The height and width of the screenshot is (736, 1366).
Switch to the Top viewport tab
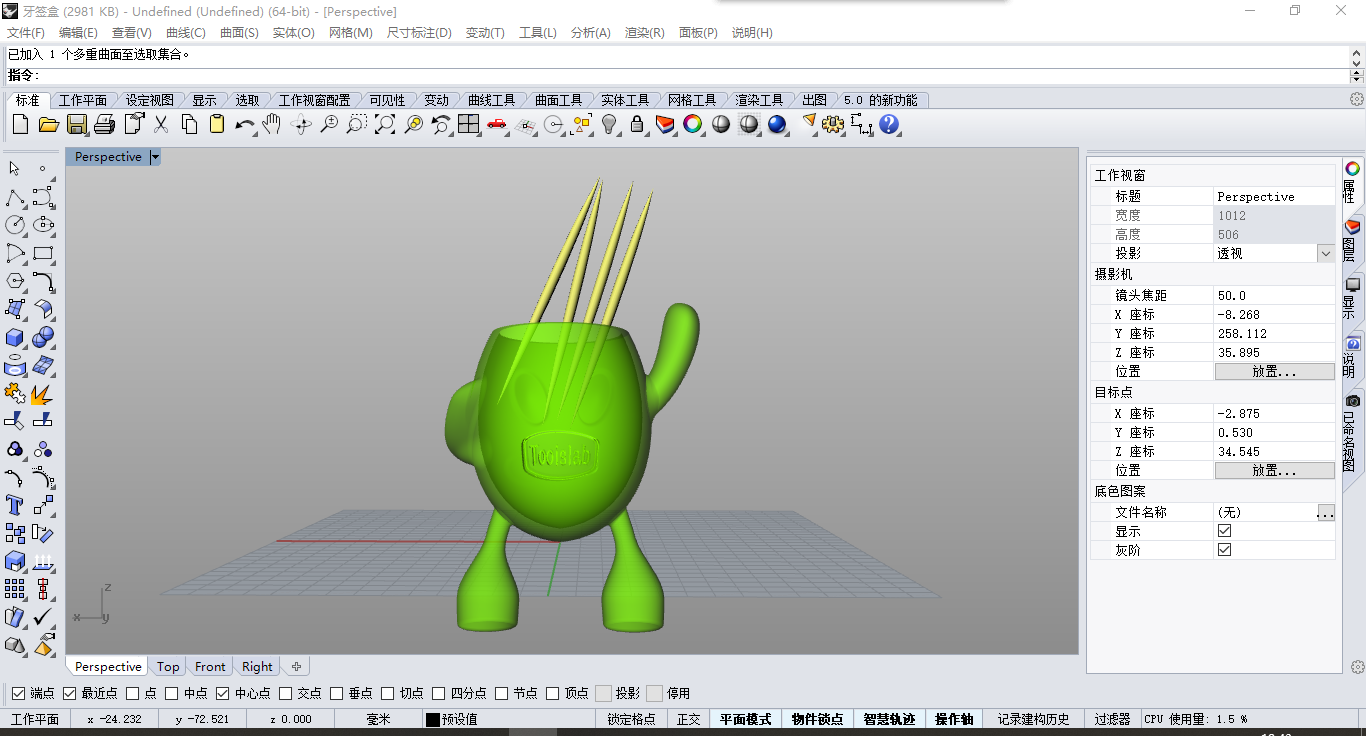(168, 666)
